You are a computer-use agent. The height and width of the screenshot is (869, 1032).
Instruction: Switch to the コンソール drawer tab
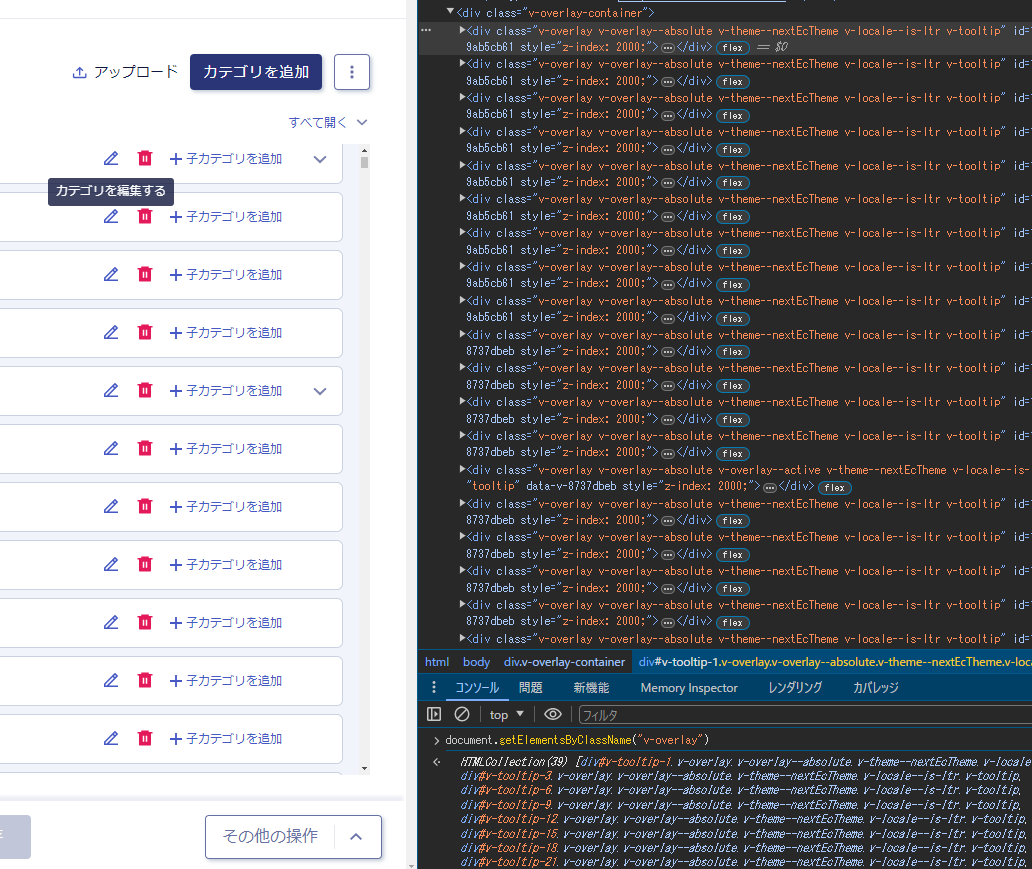point(477,687)
